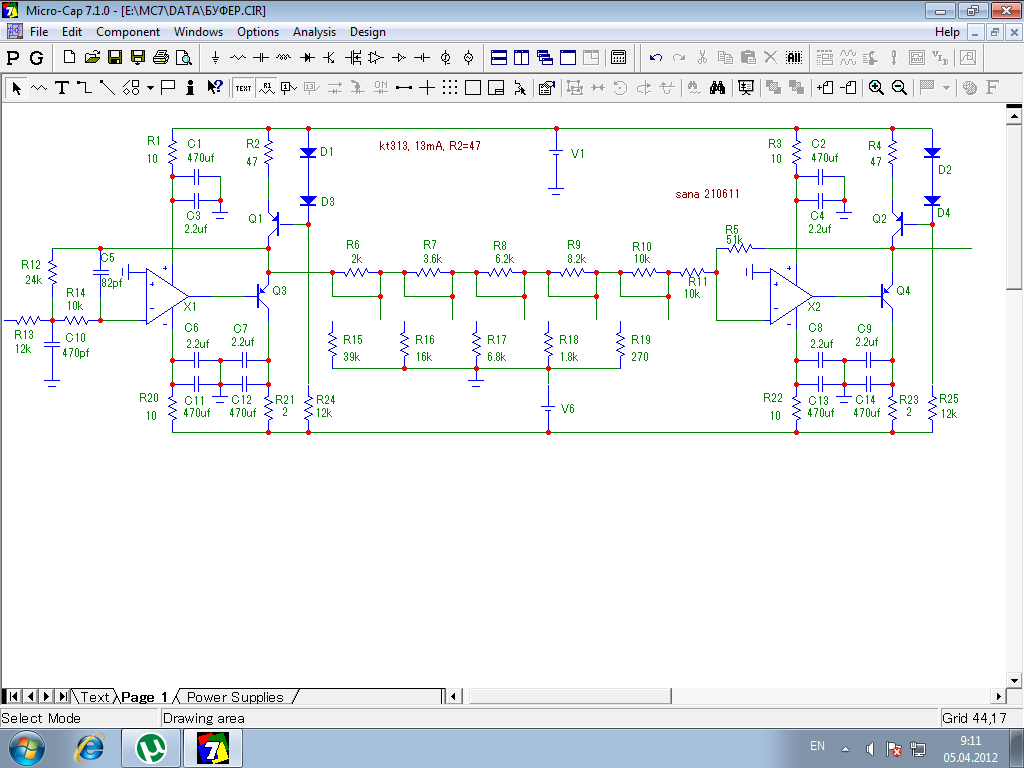
Task: Select the Resistor component tool
Action: 238,58
